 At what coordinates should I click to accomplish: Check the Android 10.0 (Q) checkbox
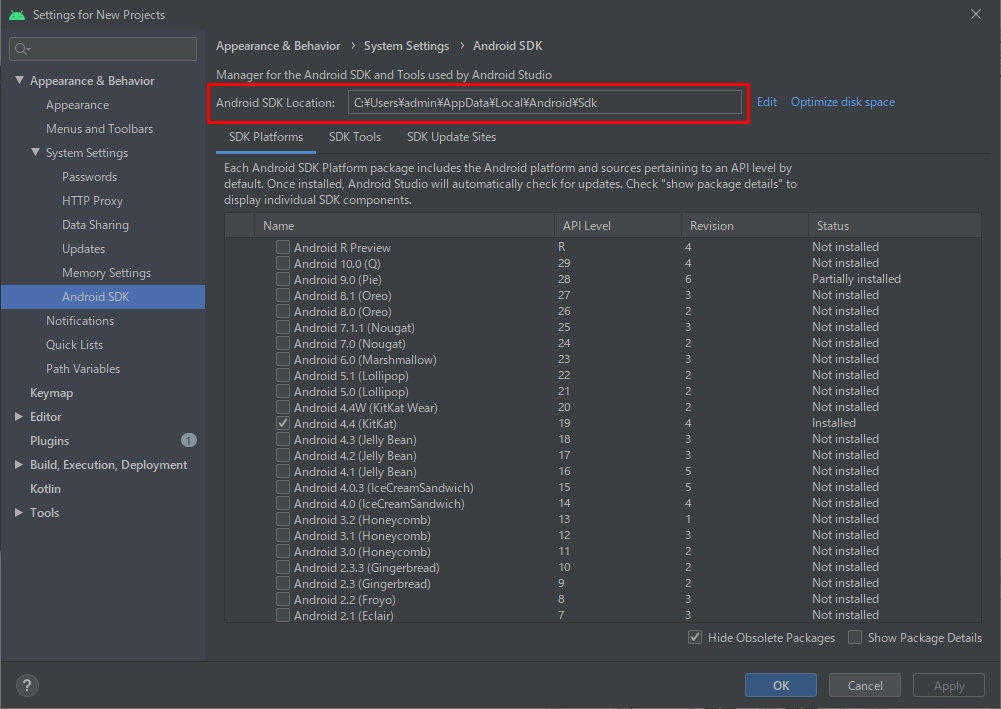point(283,263)
